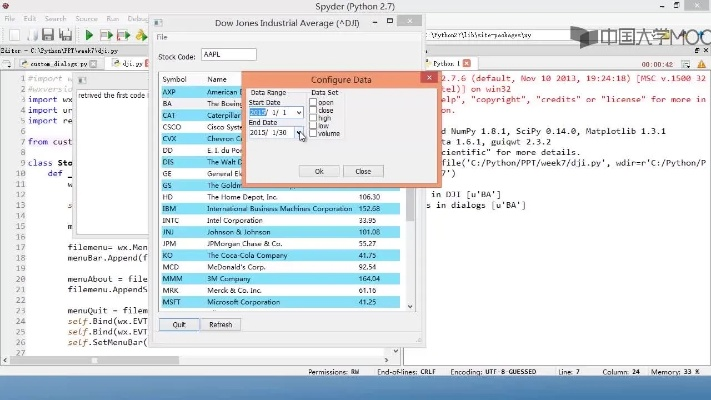Close the console pane with X icon
The image size is (711, 400).
[706, 50]
